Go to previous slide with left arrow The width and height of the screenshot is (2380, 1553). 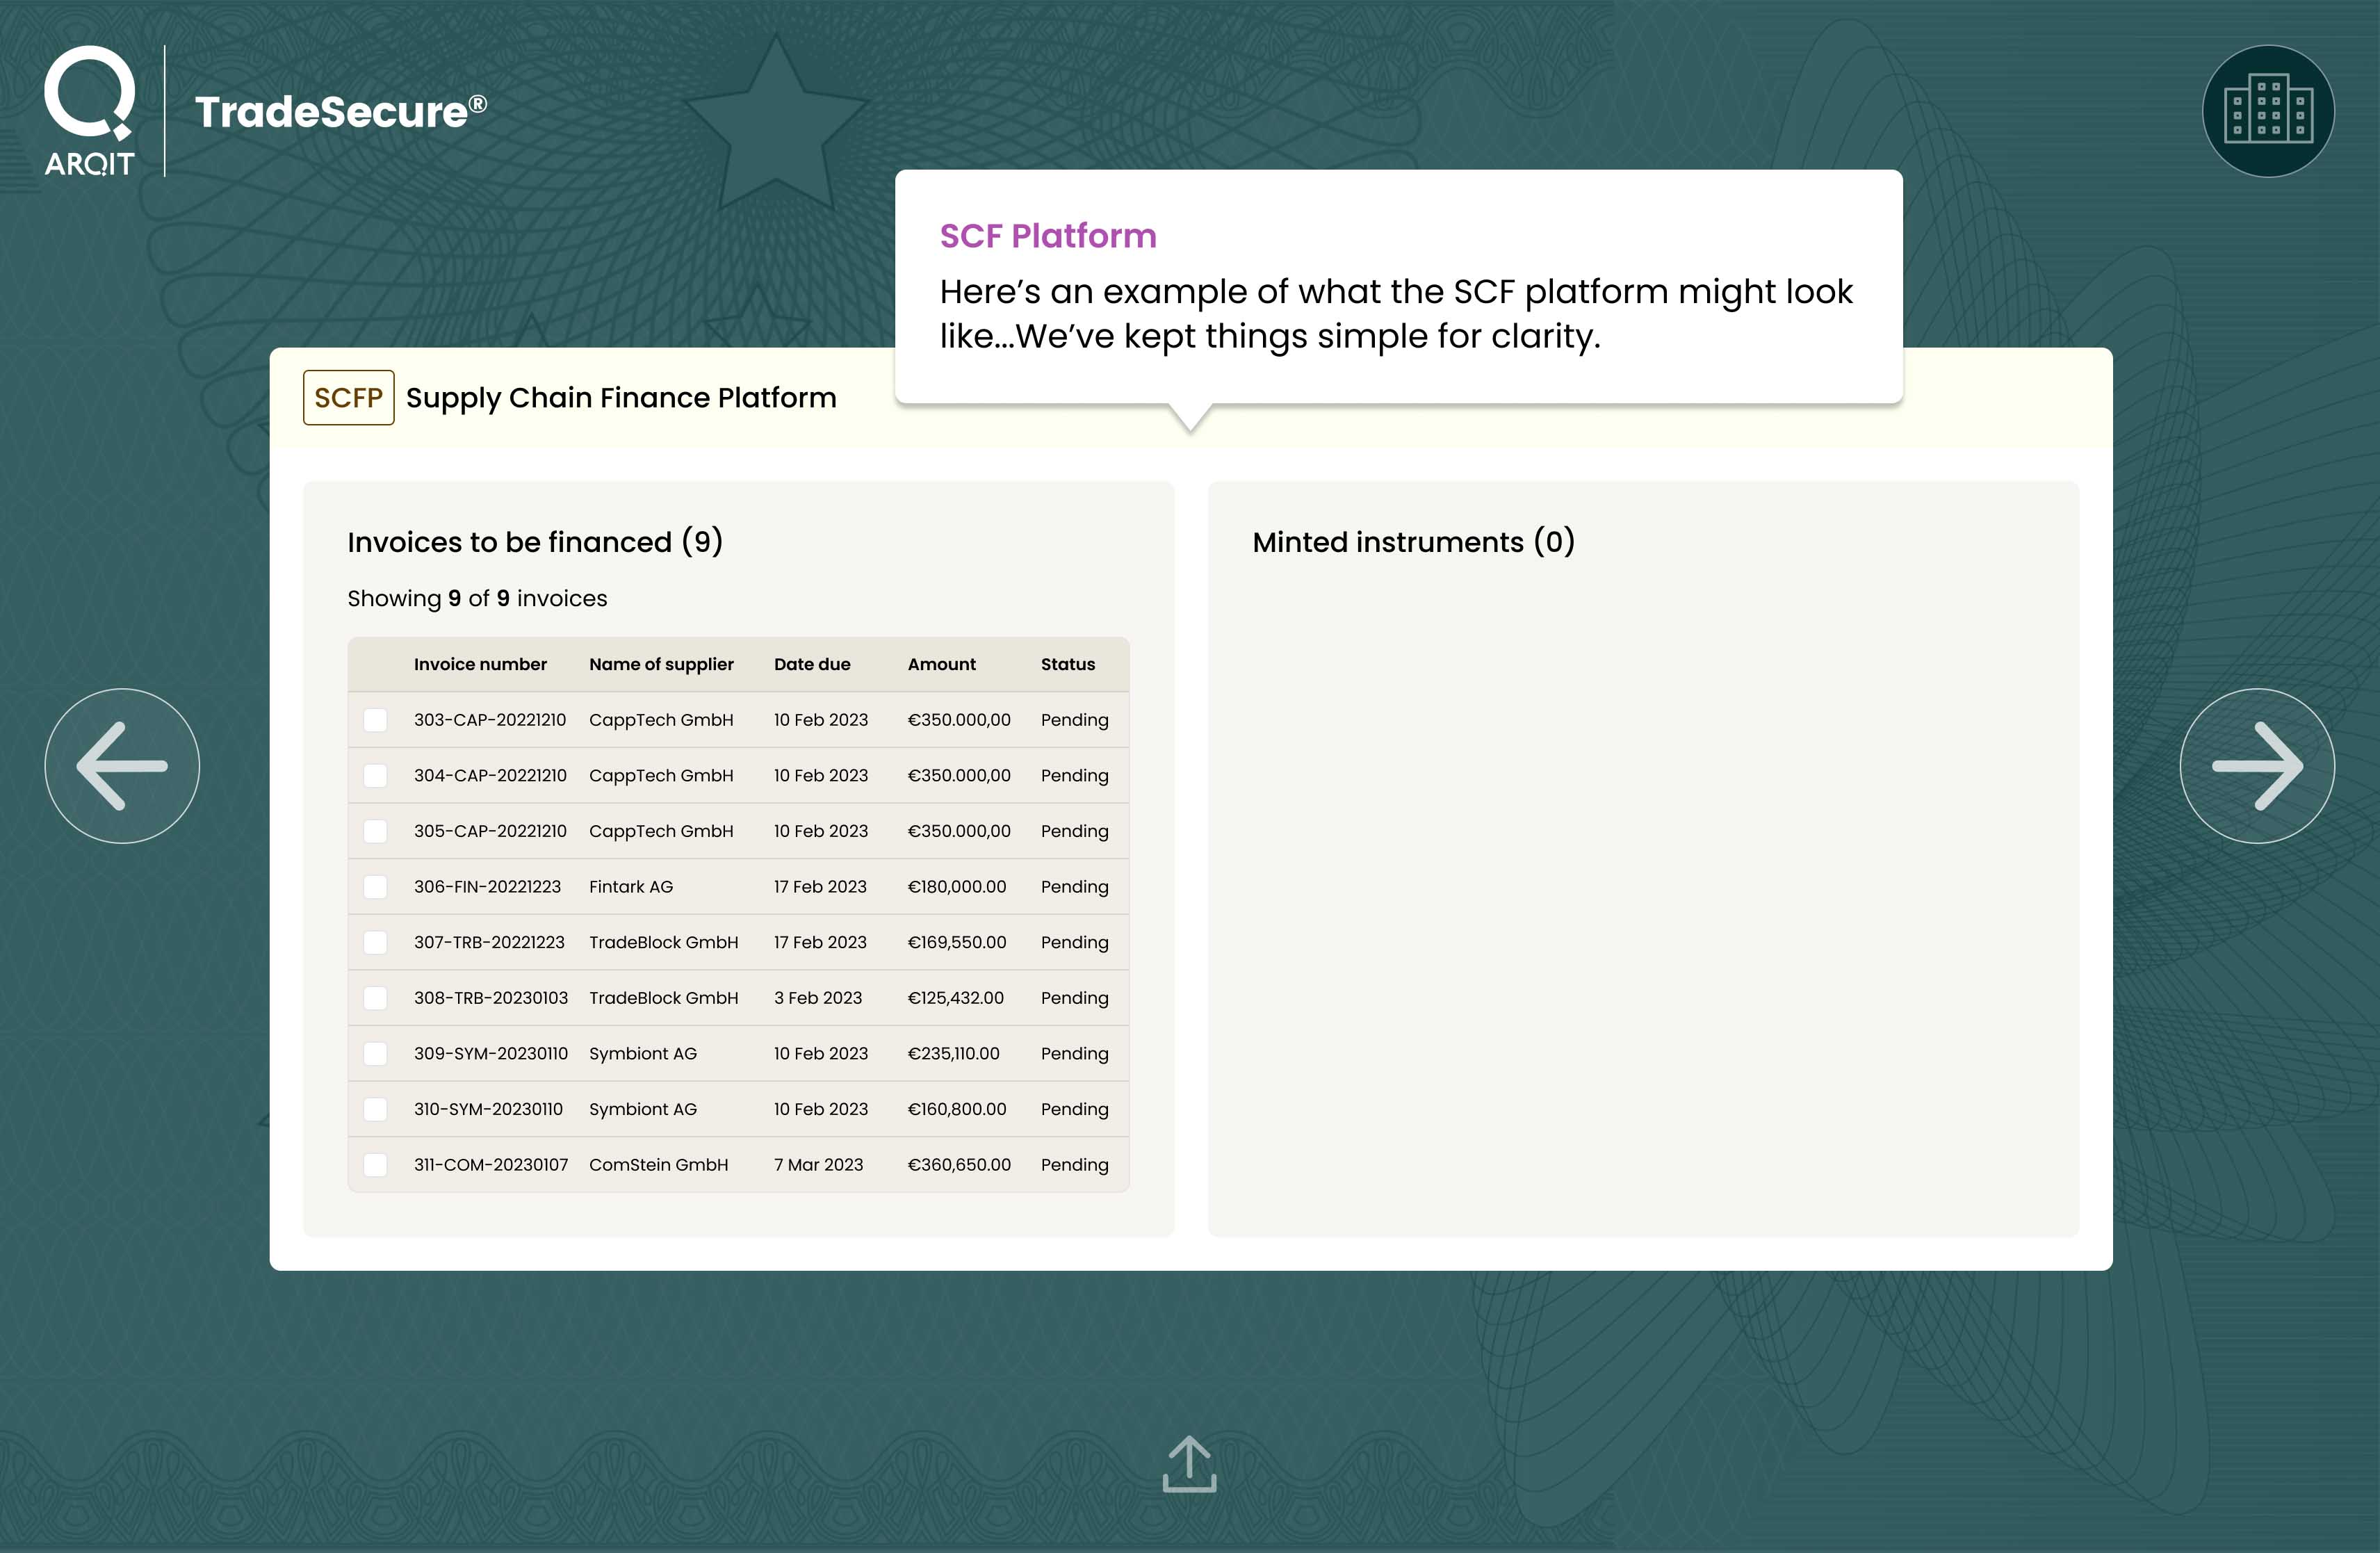122,766
